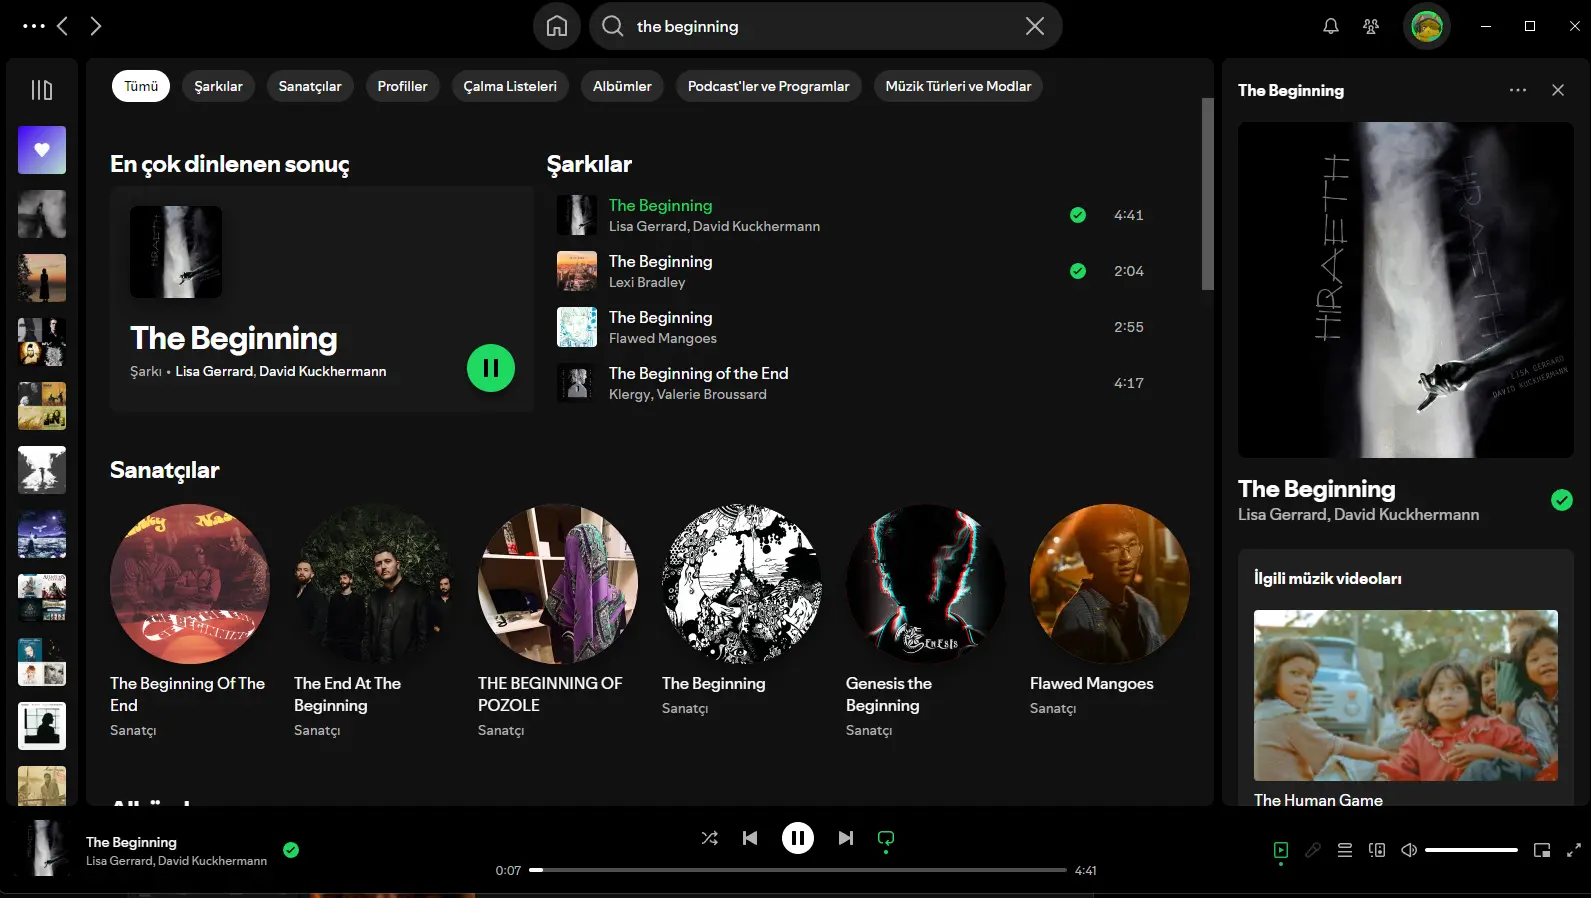Viewport: 1591px width, 898px height.
Task: Click into the search input field
Action: 825,26
